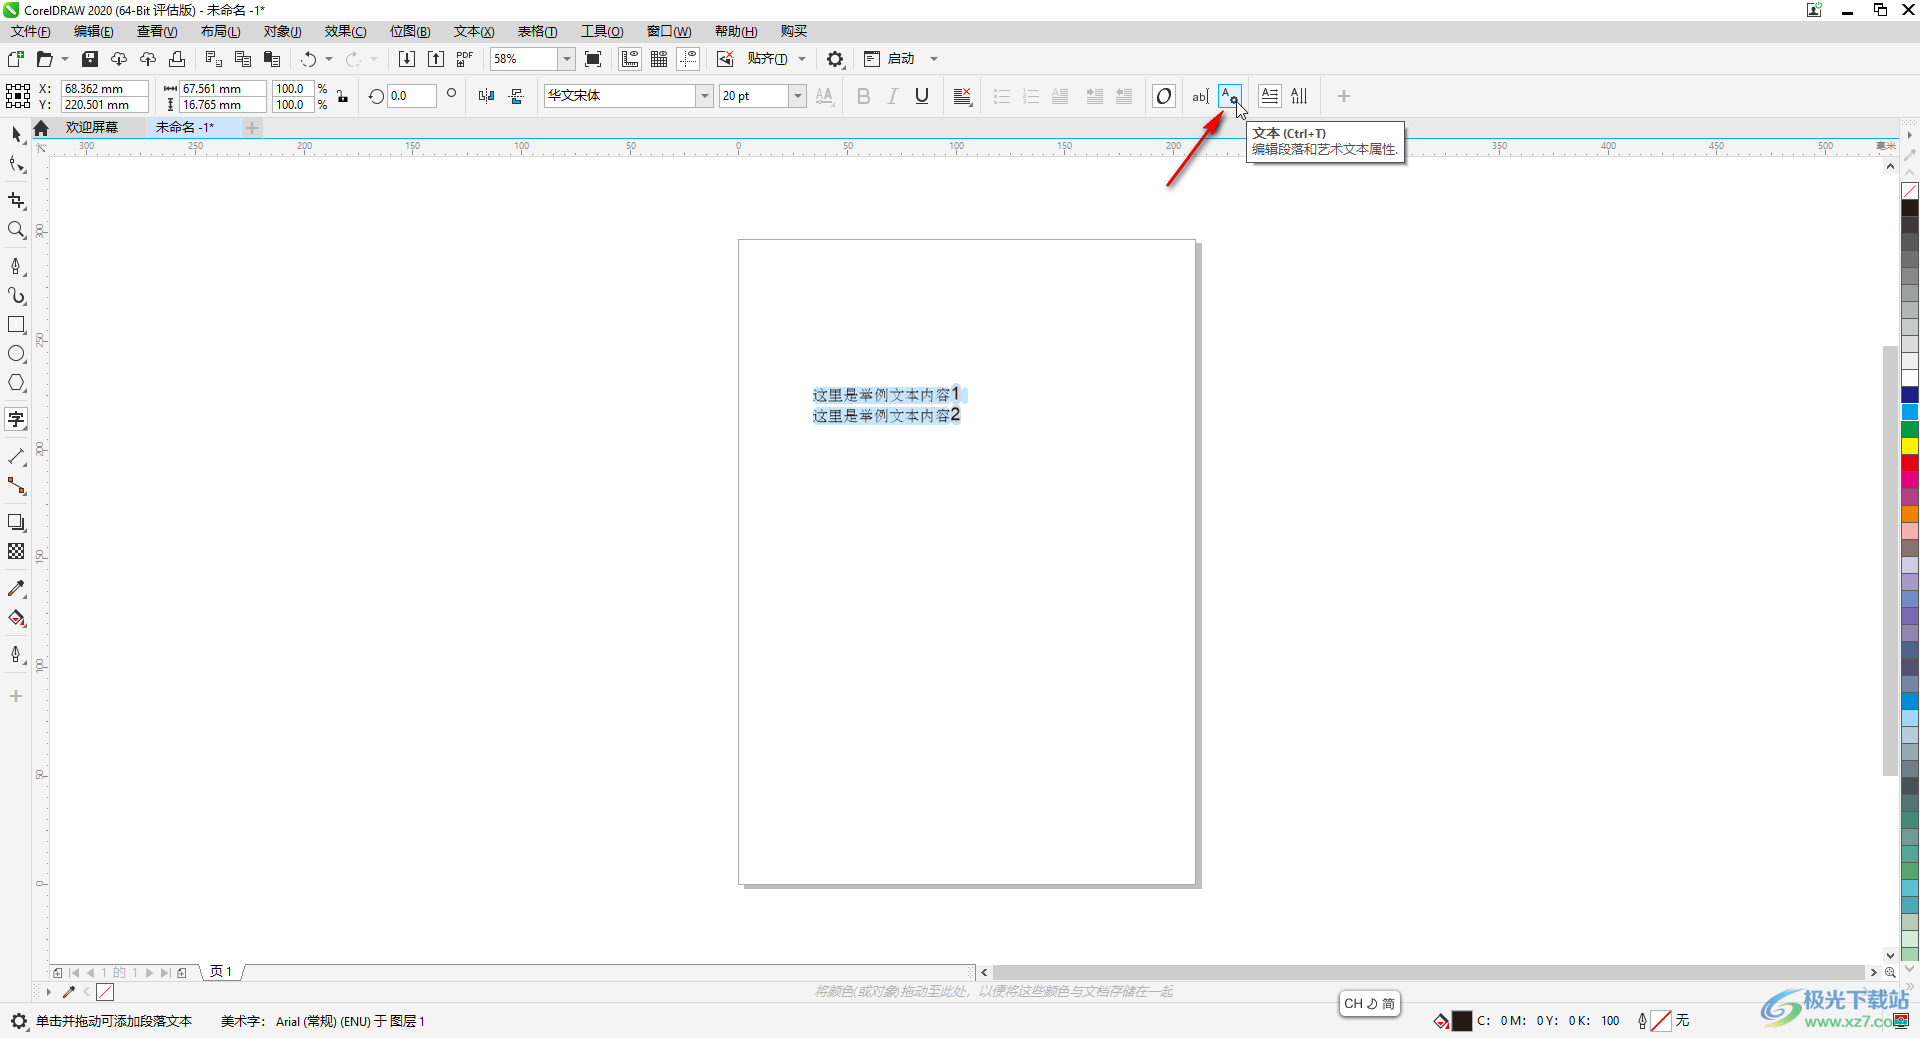Select the Crop tool
Screen dimensions: 1920x1038
point(16,201)
